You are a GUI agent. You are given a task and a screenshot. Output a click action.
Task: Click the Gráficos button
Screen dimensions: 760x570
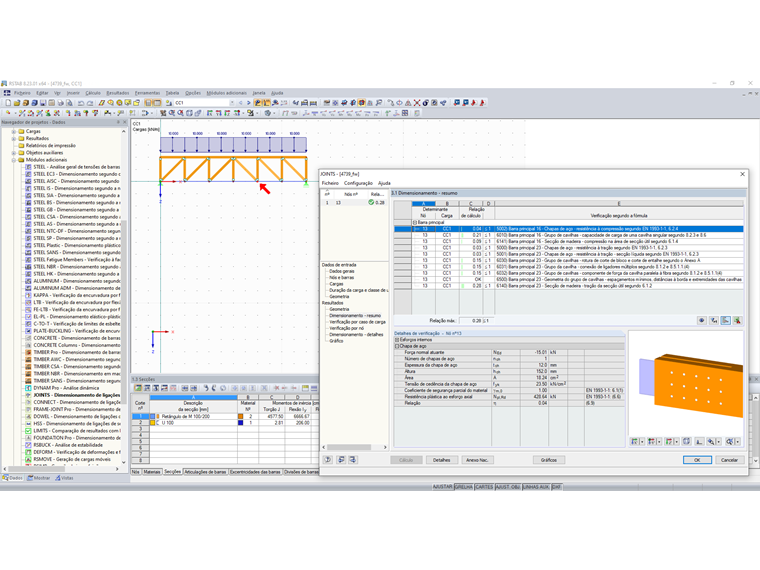549,460
